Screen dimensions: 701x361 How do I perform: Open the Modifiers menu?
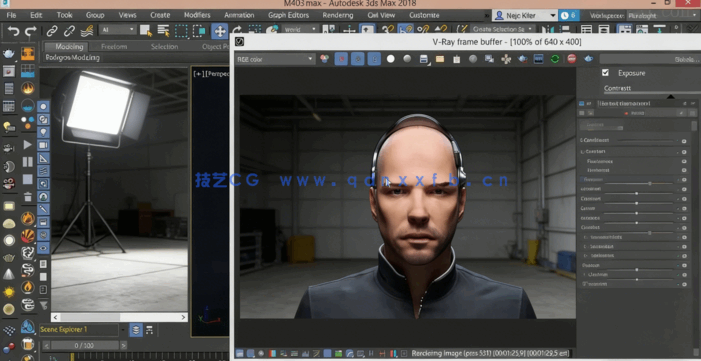click(197, 15)
